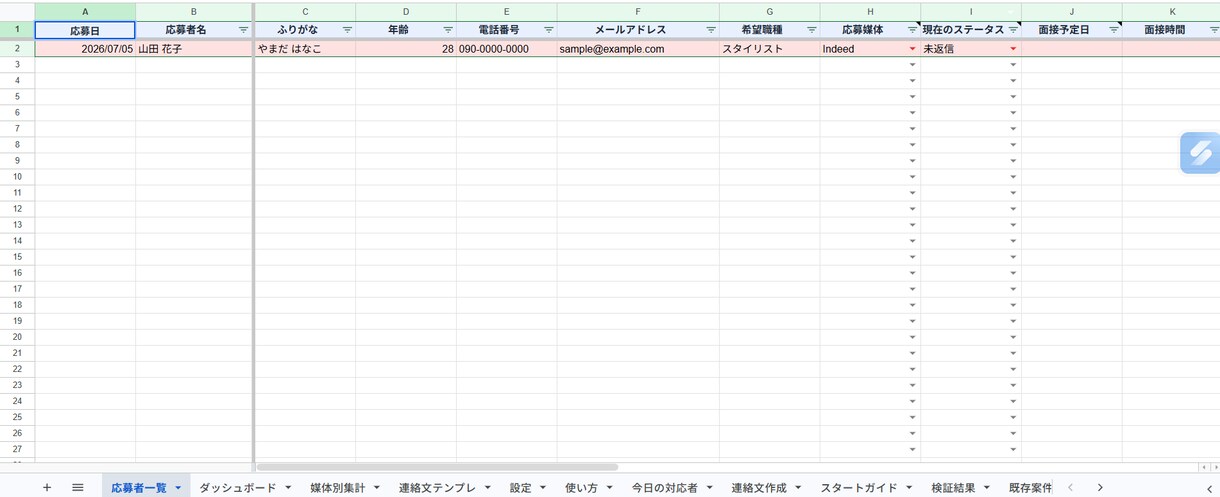Click the horizontal scrollbar thumb
Image resolution: width=1220 pixels, height=497 pixels.
pos(437,467)
